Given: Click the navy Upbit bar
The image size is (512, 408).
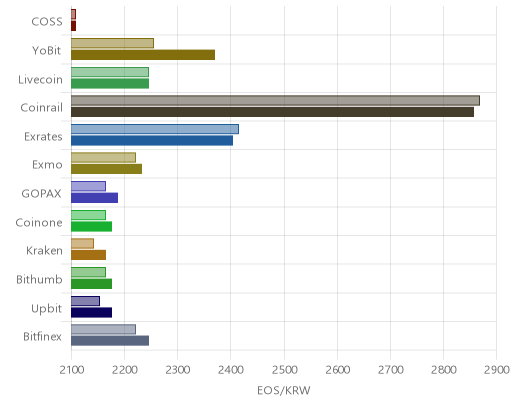Looking at the screenshot, I should click(x=91, y=312).
